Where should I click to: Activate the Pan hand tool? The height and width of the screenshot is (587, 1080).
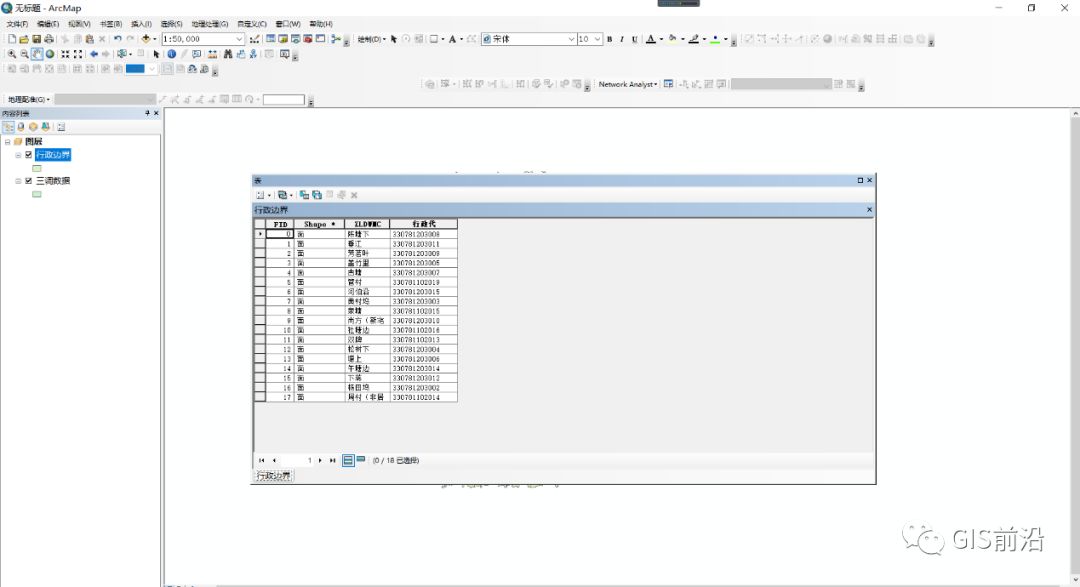click(x=37, y=54)
